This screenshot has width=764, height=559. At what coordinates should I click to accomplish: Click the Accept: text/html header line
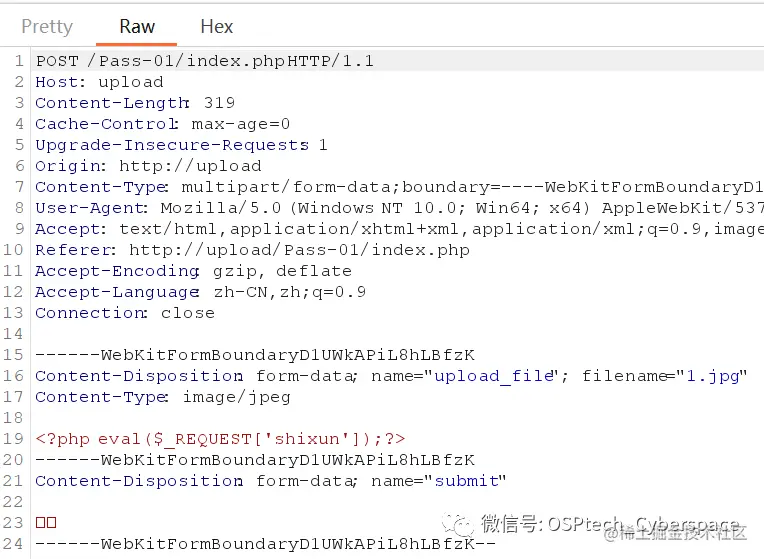pyautogui.click(x=399, y=229)
